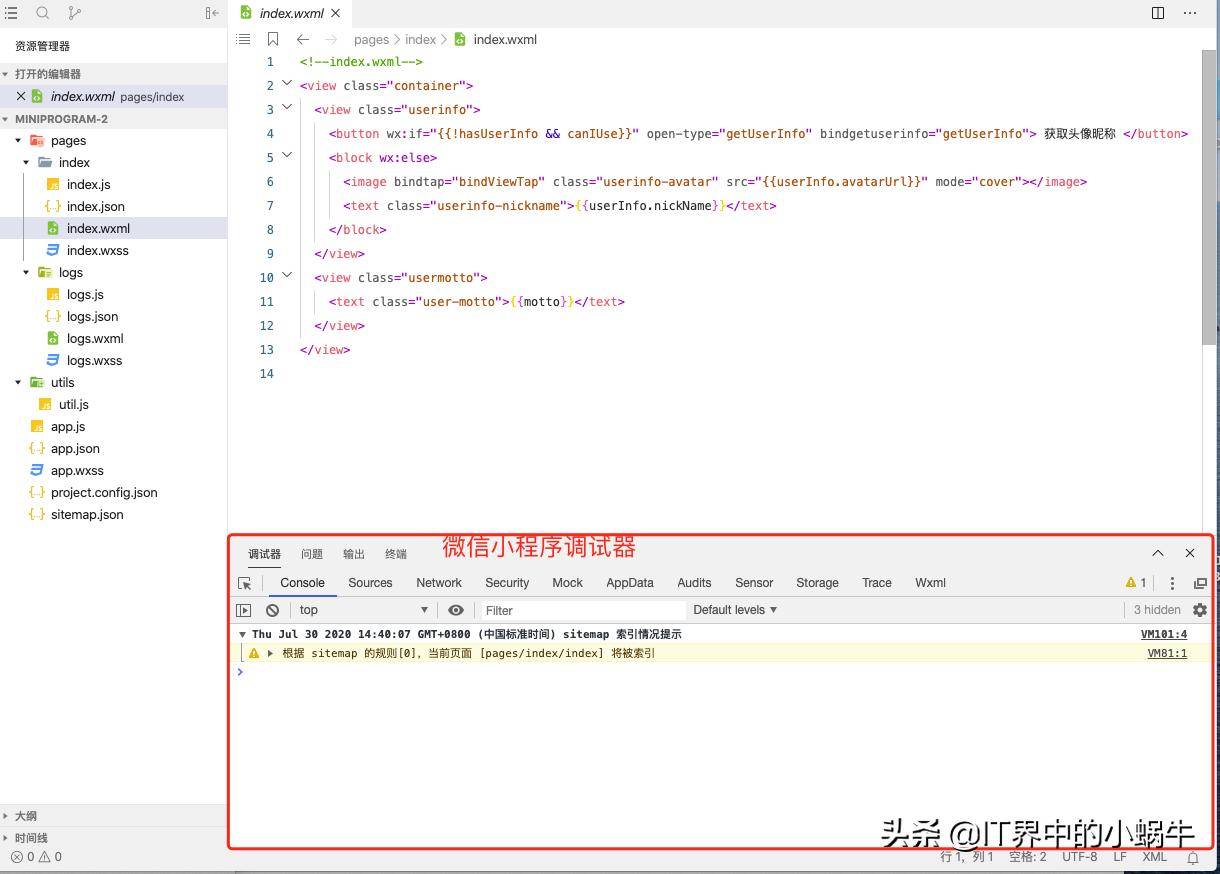The width and height of the screenshot is (1220, 874).
Task: Expand the 大纲 outline section
Action: [x=6, y=816]
